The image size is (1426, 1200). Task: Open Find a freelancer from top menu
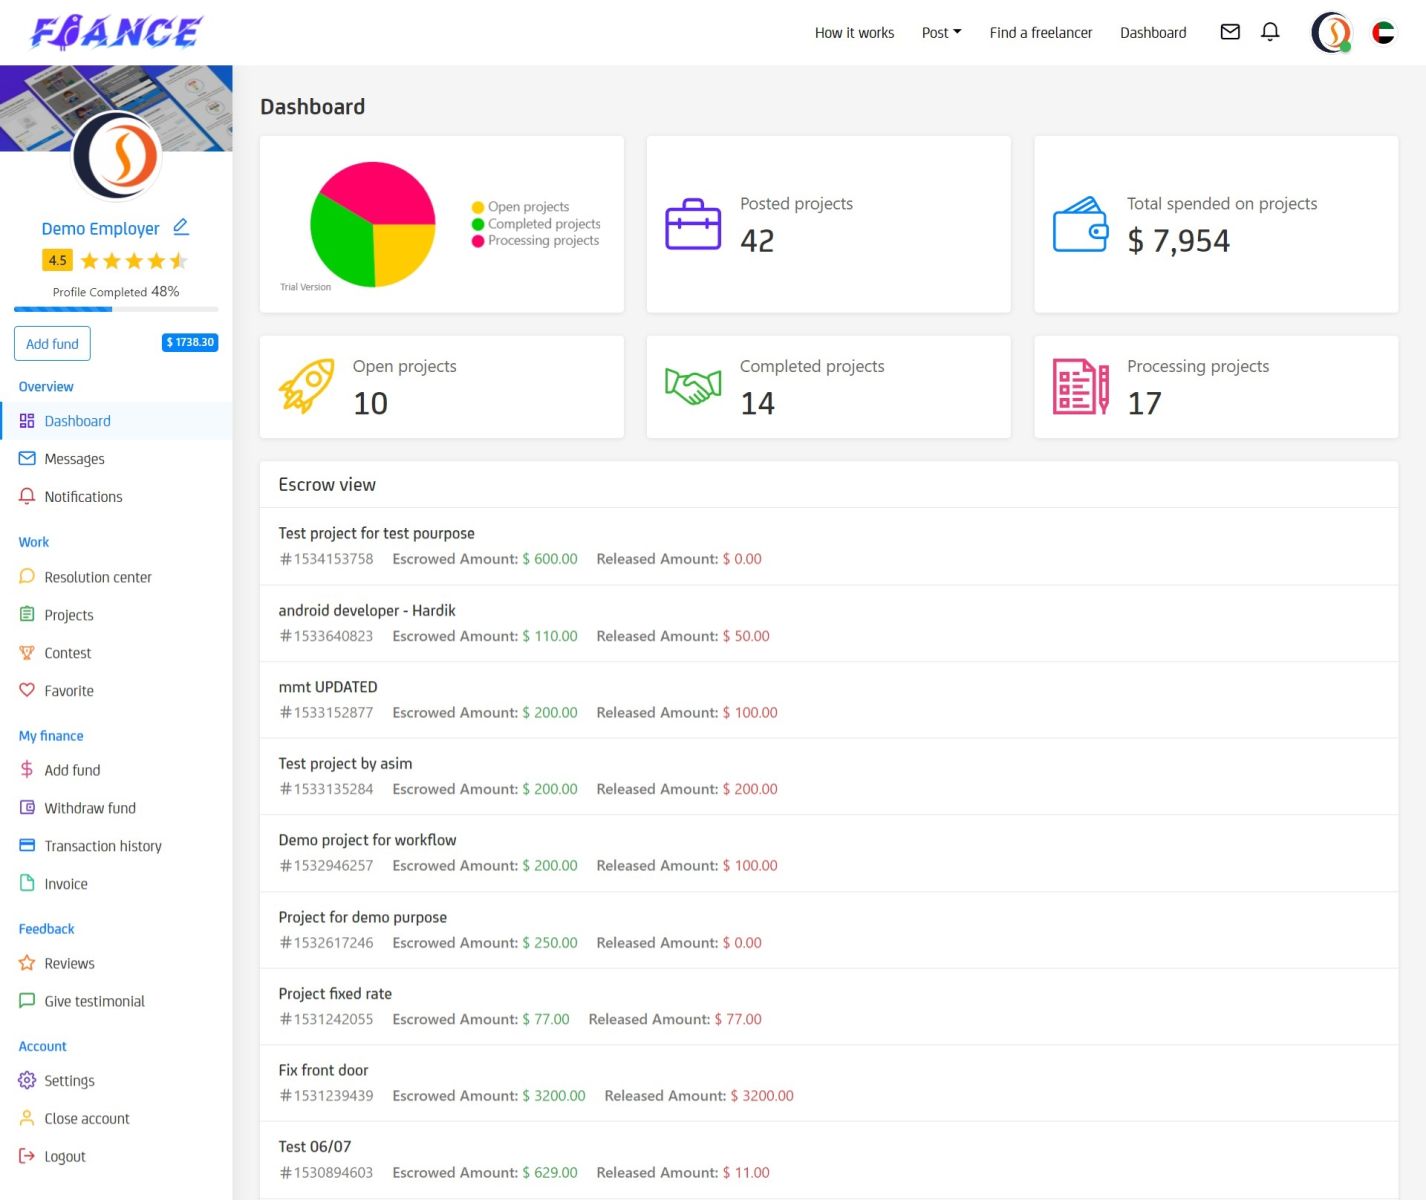pos(1040,33)
